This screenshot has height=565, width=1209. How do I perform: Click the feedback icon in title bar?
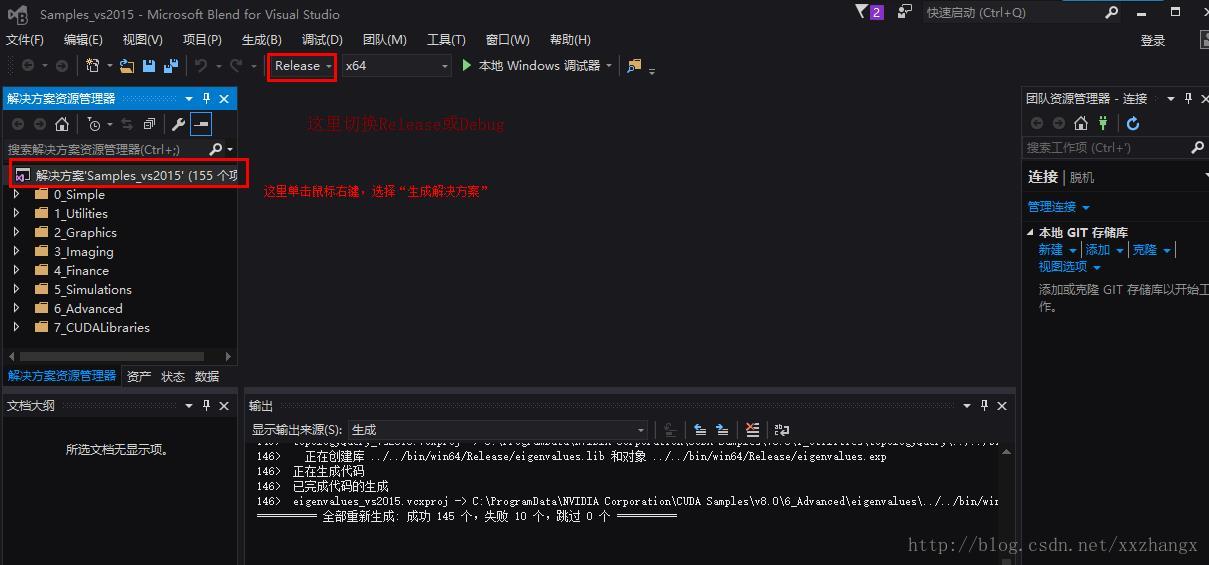905,12
